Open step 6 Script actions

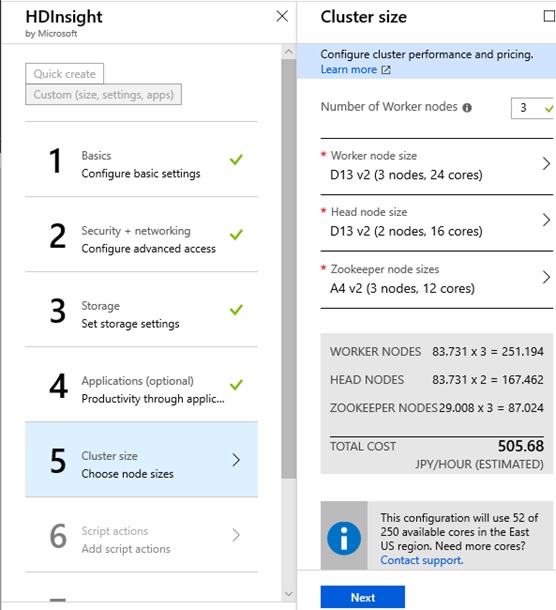tap(142, 535)
